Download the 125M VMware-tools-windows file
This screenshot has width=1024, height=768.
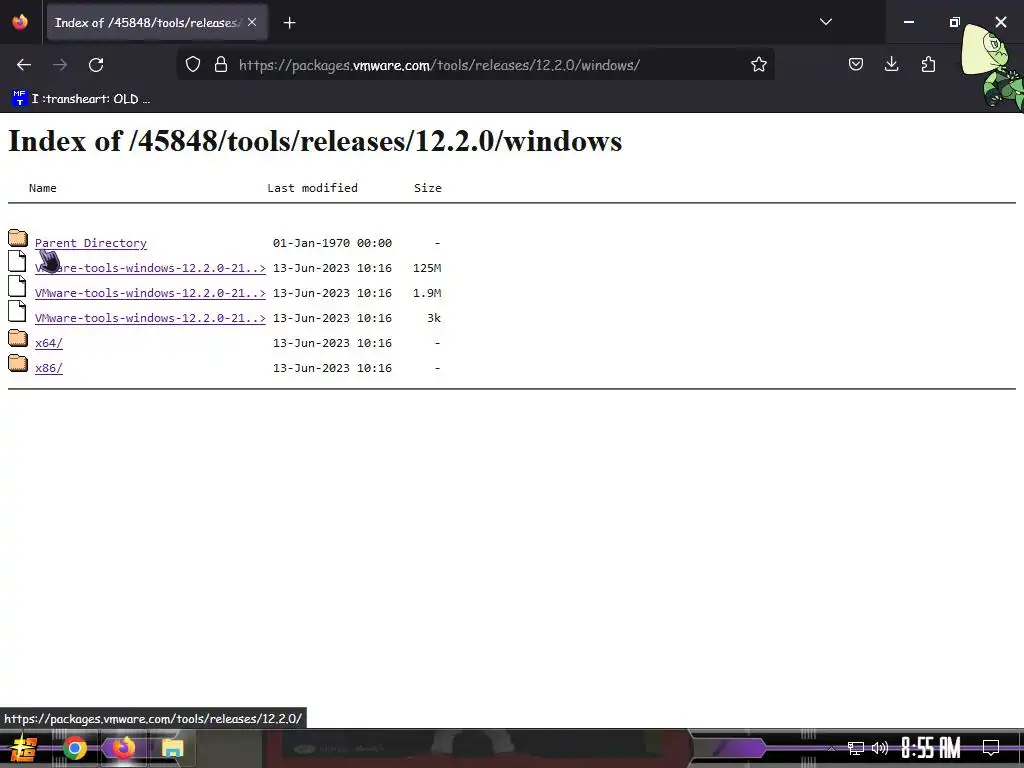150,268
